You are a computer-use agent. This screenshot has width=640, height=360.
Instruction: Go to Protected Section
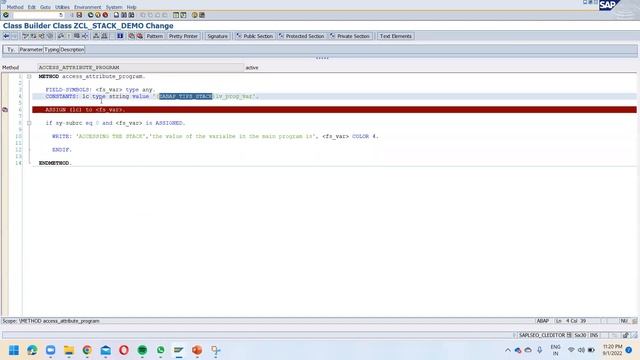click(301, 36)
